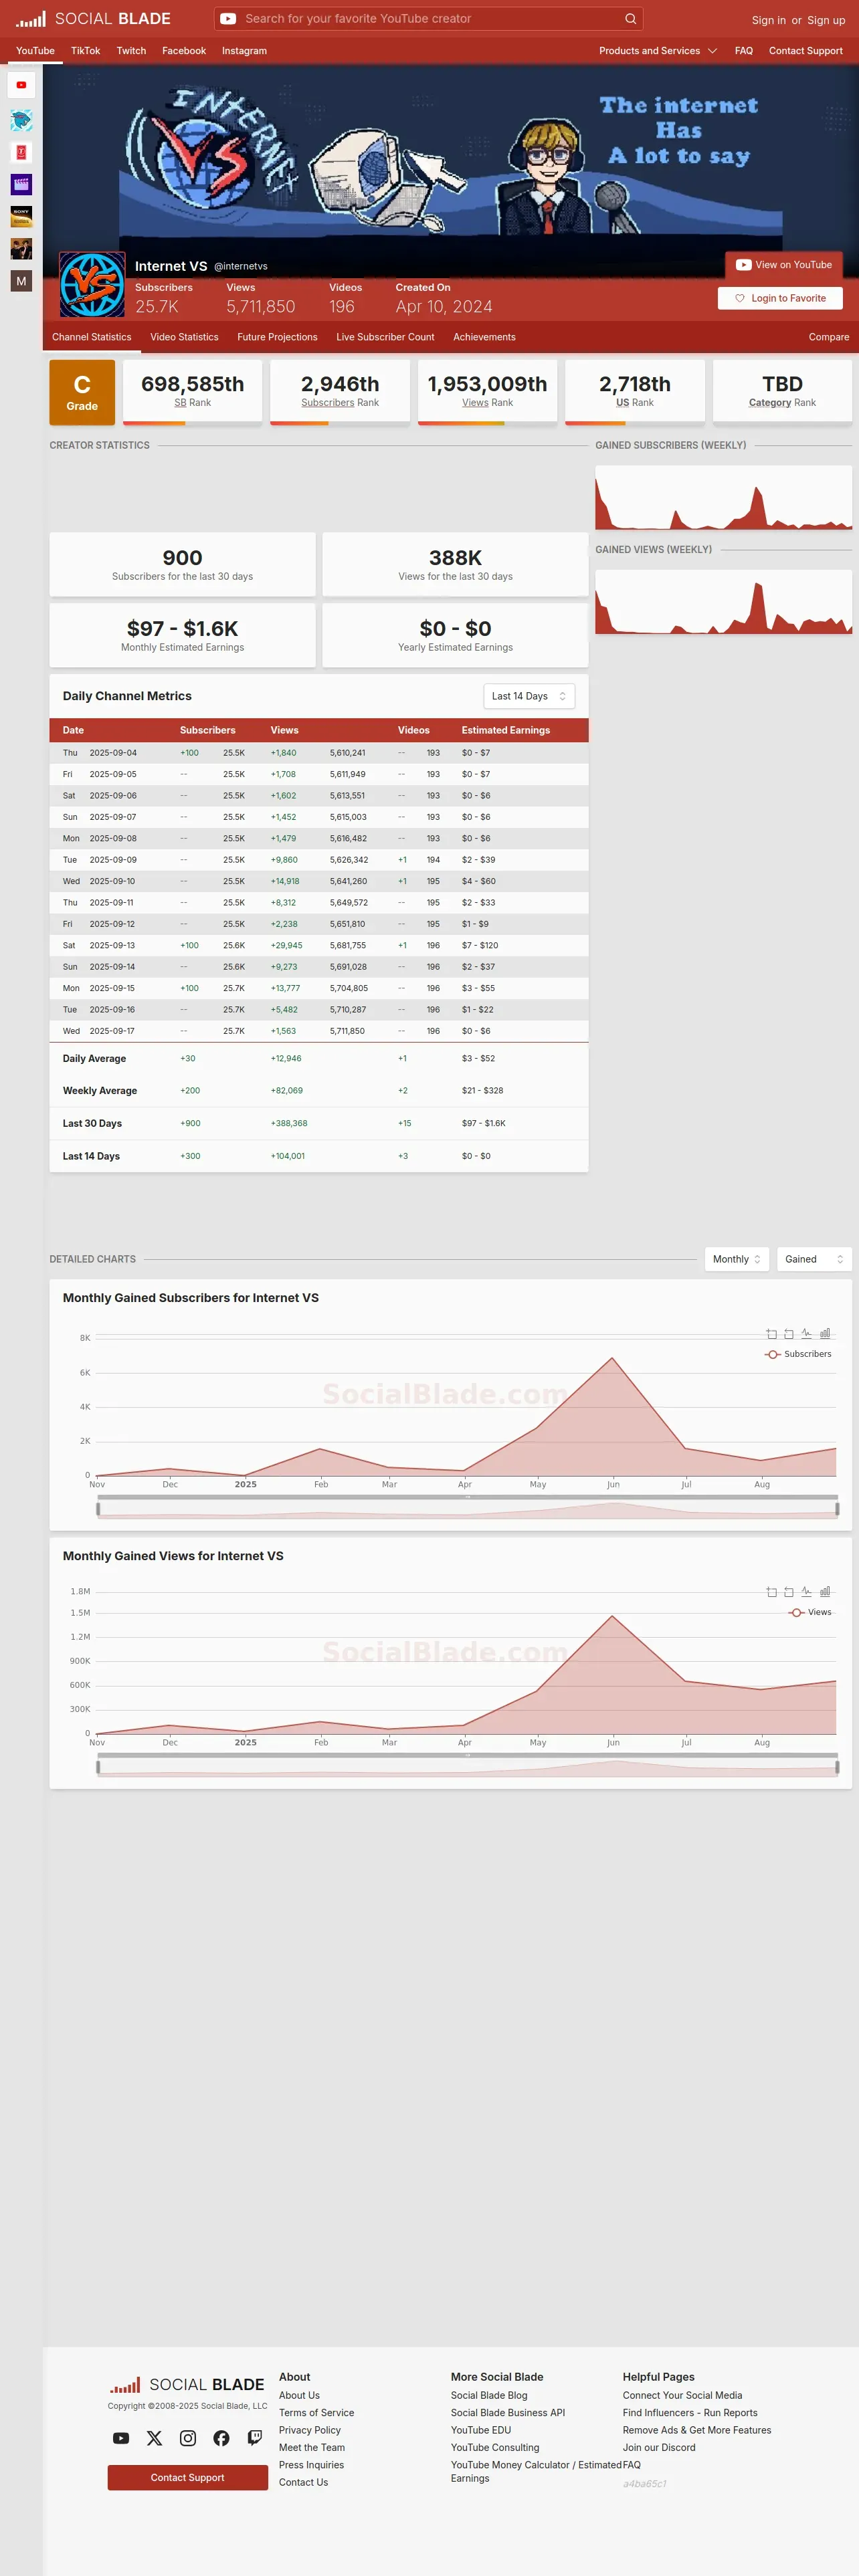Image resolution: width=859 pixels, height=2576 pixels.
Task: Click the Compare link
Action: [x=828, y=337]
